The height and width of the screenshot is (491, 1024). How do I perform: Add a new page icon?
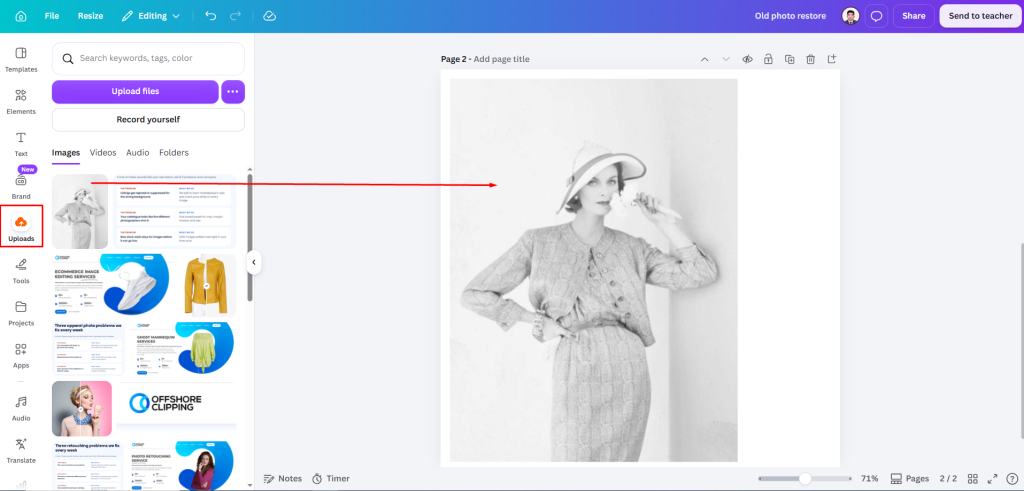(x=831, y=59)
